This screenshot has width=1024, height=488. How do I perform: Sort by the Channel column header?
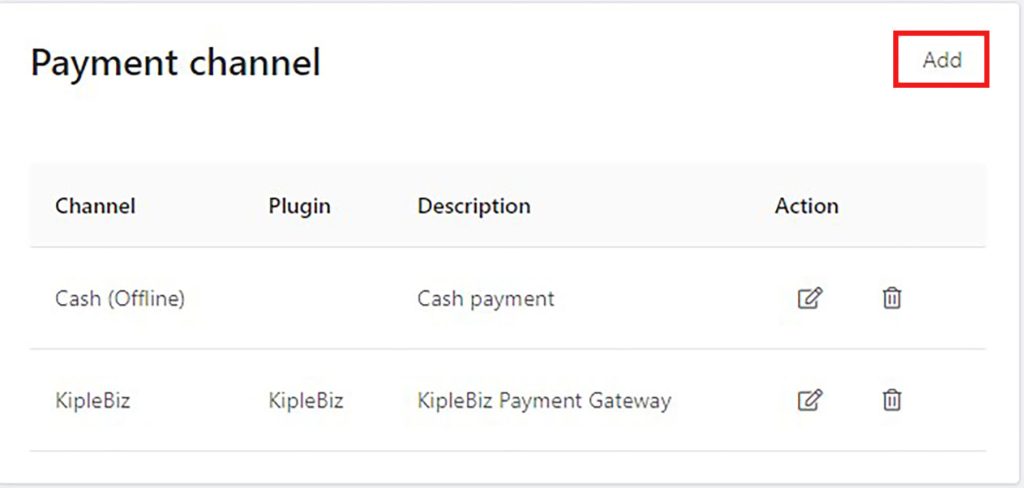point(95,206)
